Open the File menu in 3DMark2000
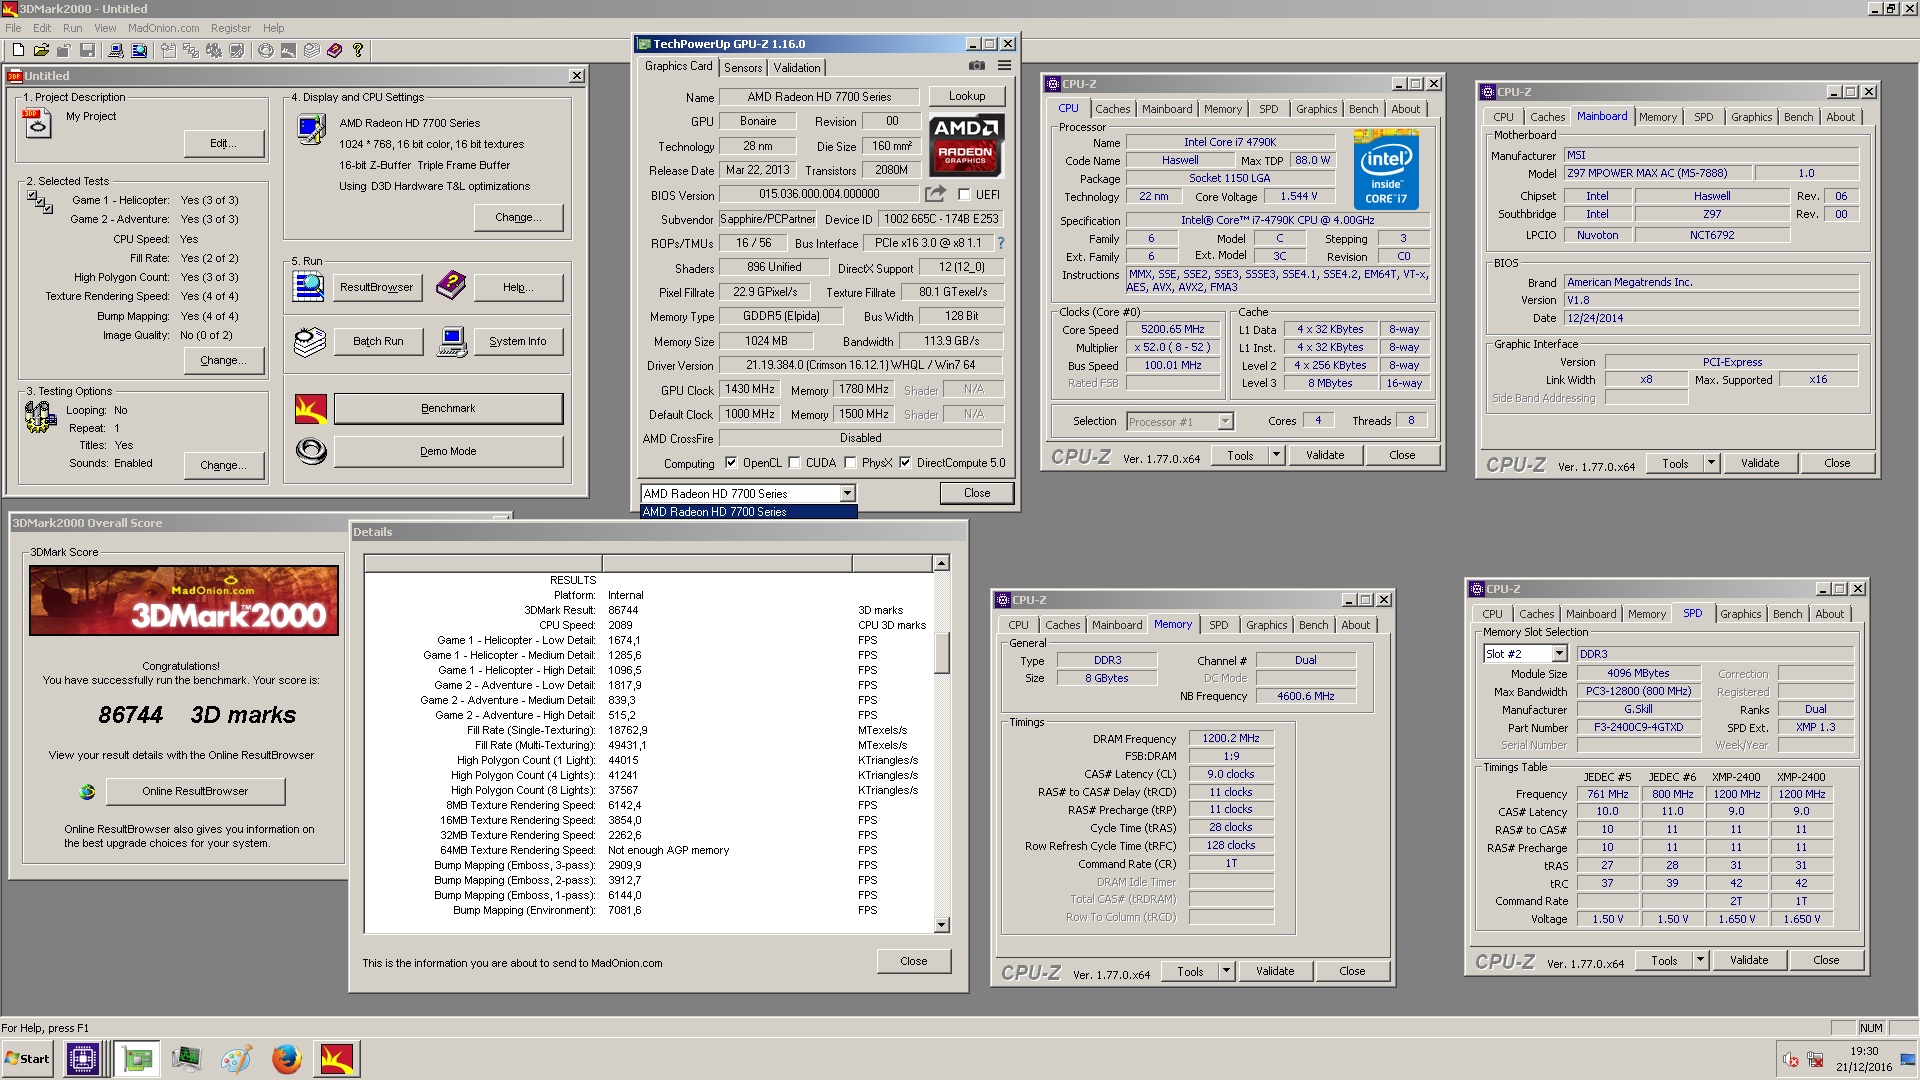This screenshot has height=1080, width=1920. [x=13, y=28]
